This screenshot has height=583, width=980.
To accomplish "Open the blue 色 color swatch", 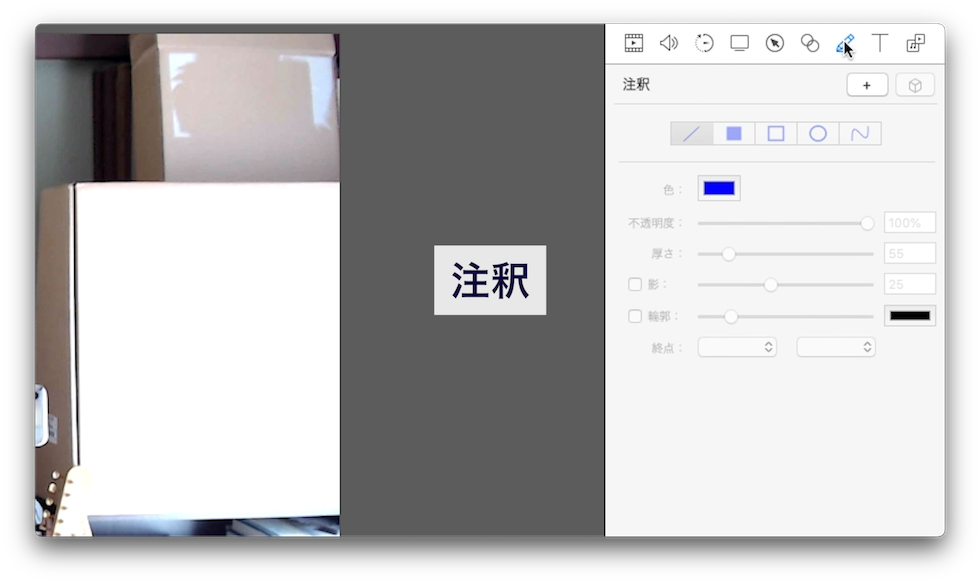I will (x=718, y=188).
